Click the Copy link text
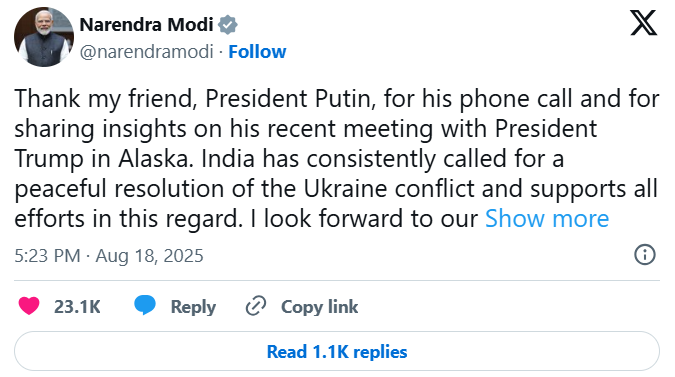Image resolution: width=675 pixels, height=377 pixels. tap(319, 307)
